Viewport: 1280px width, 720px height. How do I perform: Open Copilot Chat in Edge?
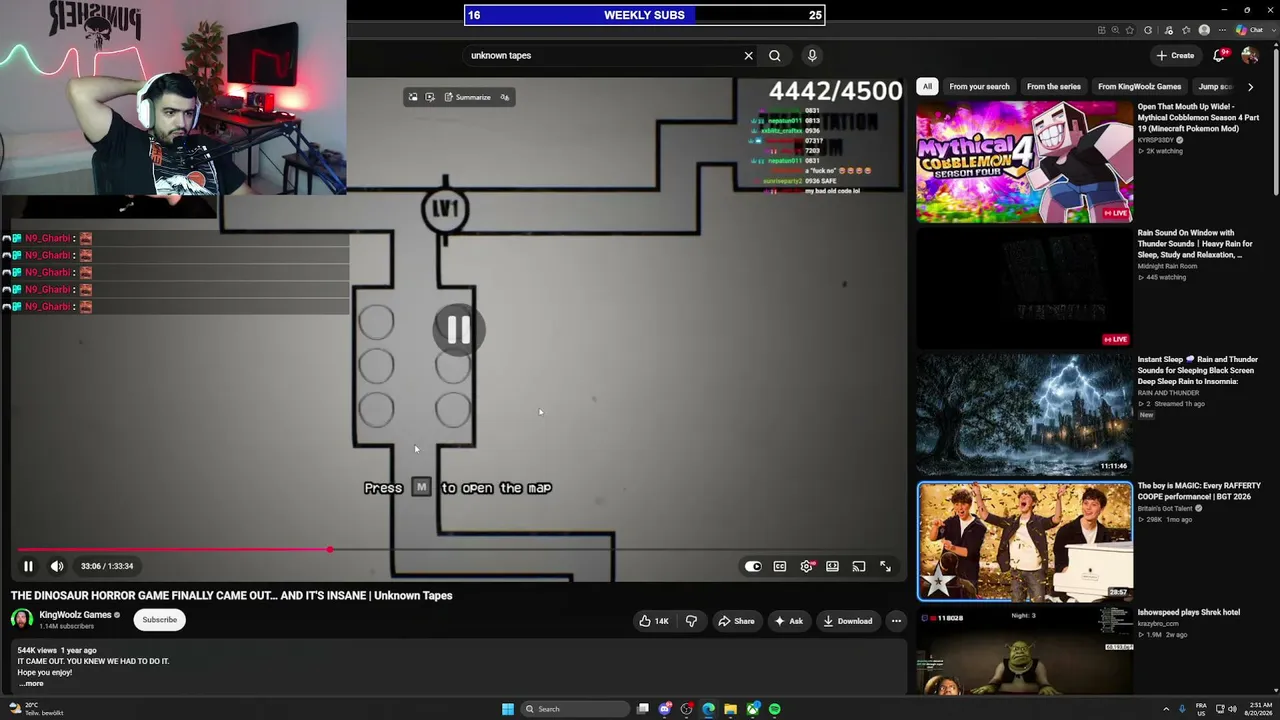(1249, 30)
